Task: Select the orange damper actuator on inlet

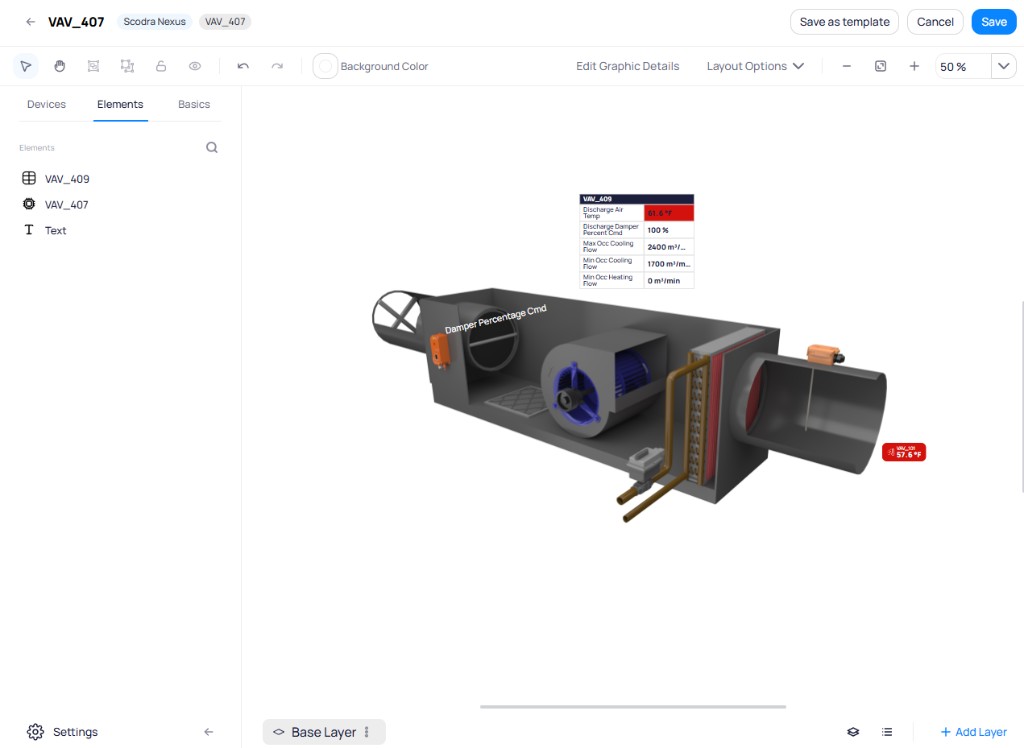Action: (x=440, y=350)
